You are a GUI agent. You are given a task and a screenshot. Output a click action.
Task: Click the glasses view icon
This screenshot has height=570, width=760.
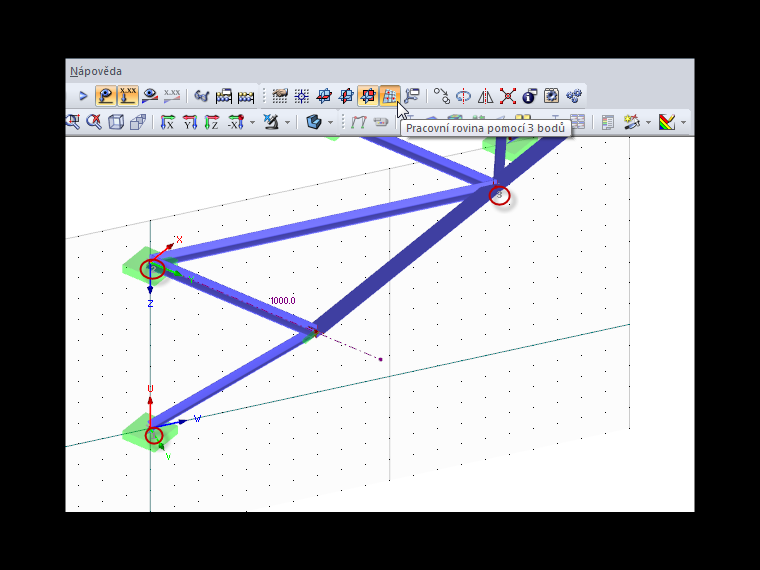tap(201, 96)
